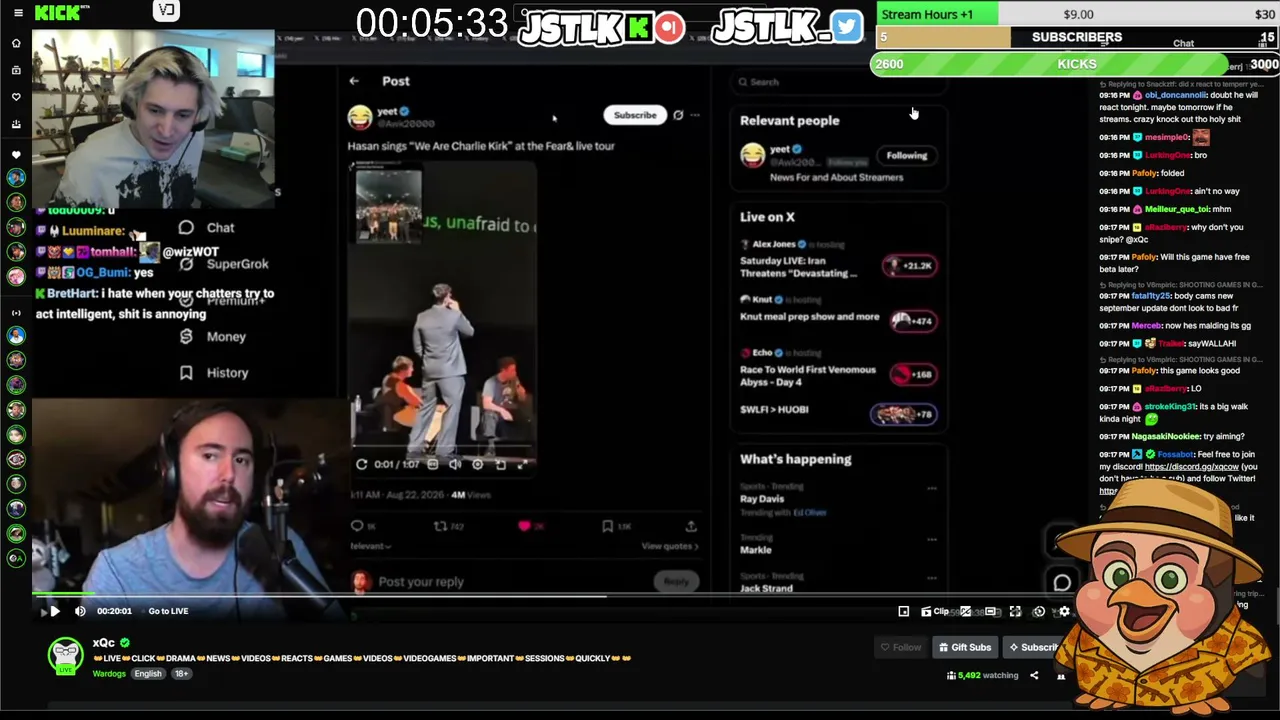This screenshot has width=1280, height=720.
Task: Expand the tweet video to fullscreen
Action: (x=523, y=464)
